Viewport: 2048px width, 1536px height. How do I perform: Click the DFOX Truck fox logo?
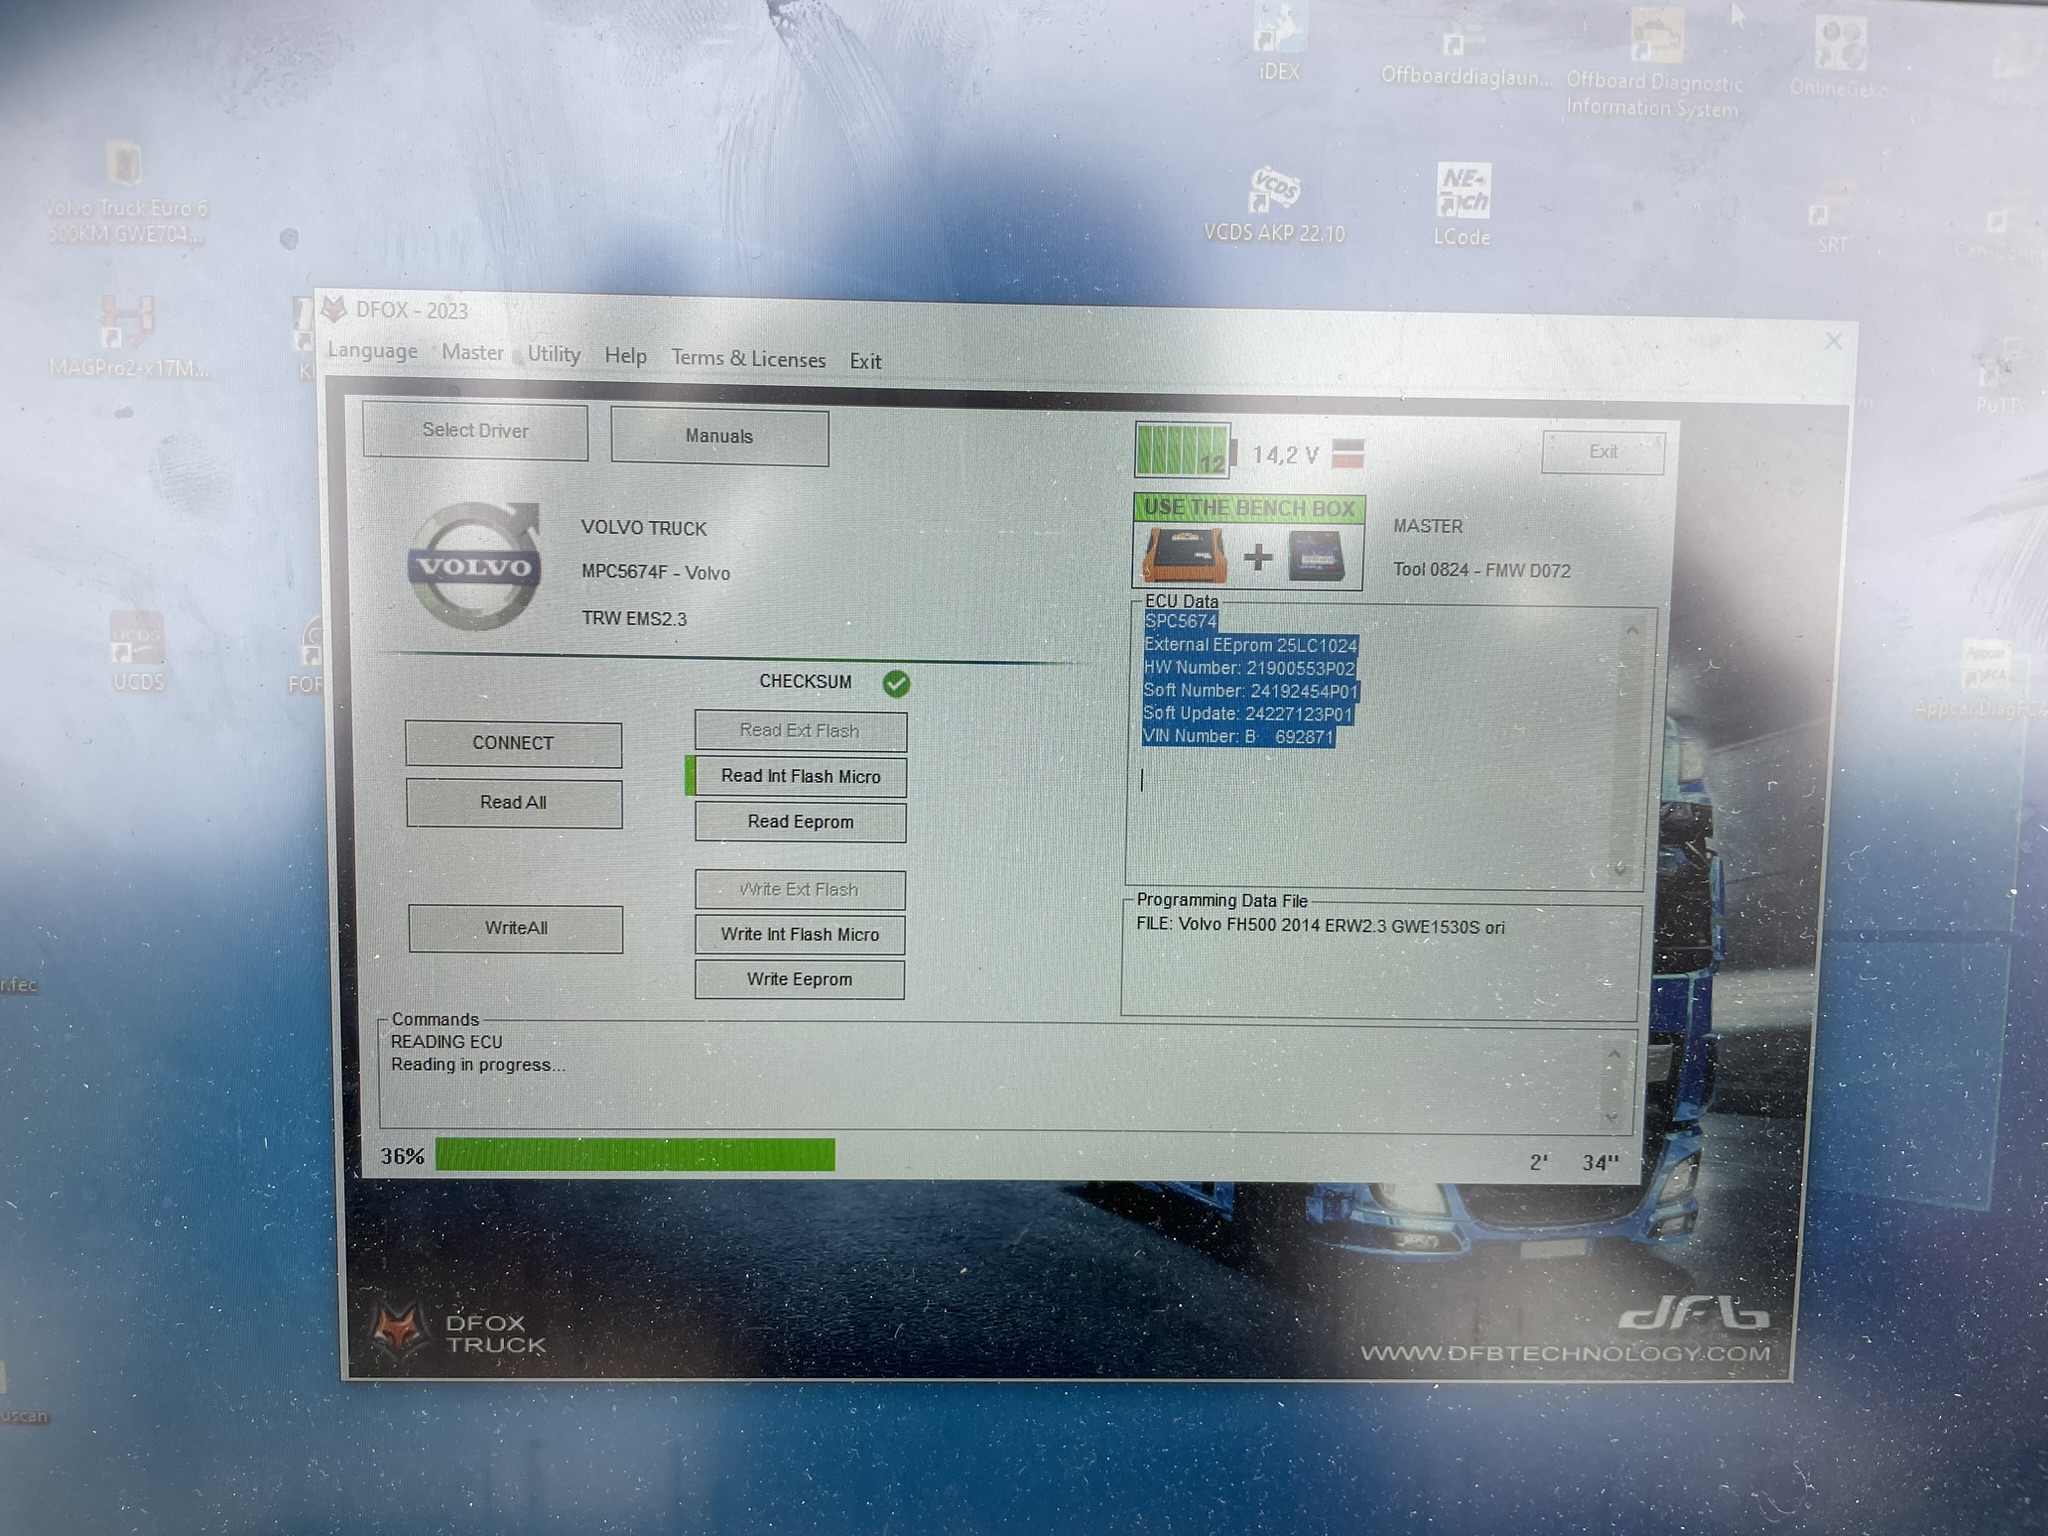point(400,1330)
